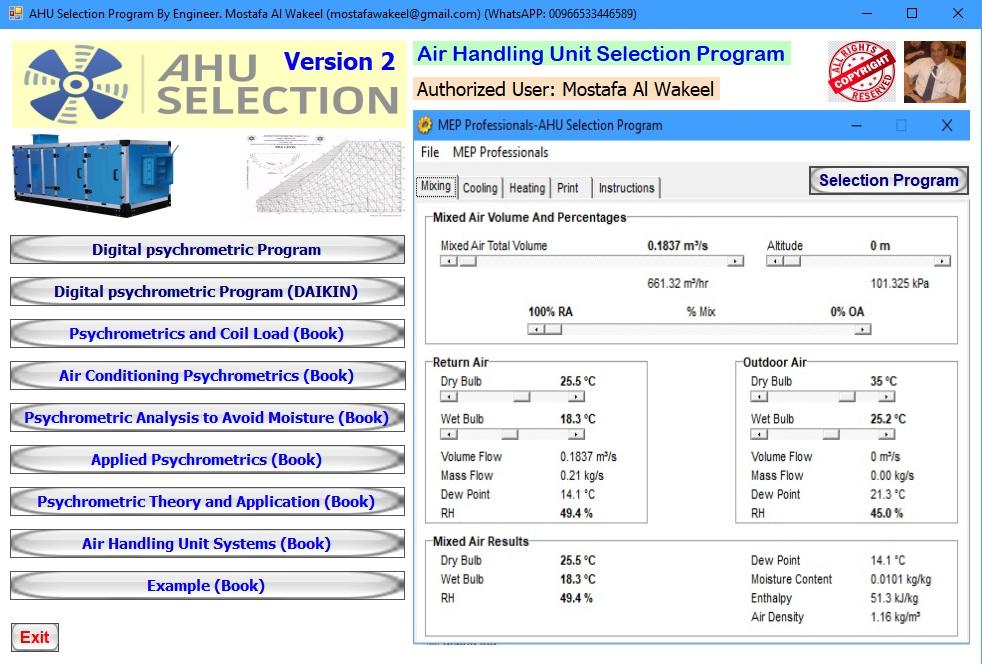
Task: Open the Instructions tab
Action: pyautogui.click(x=627, y=187)
